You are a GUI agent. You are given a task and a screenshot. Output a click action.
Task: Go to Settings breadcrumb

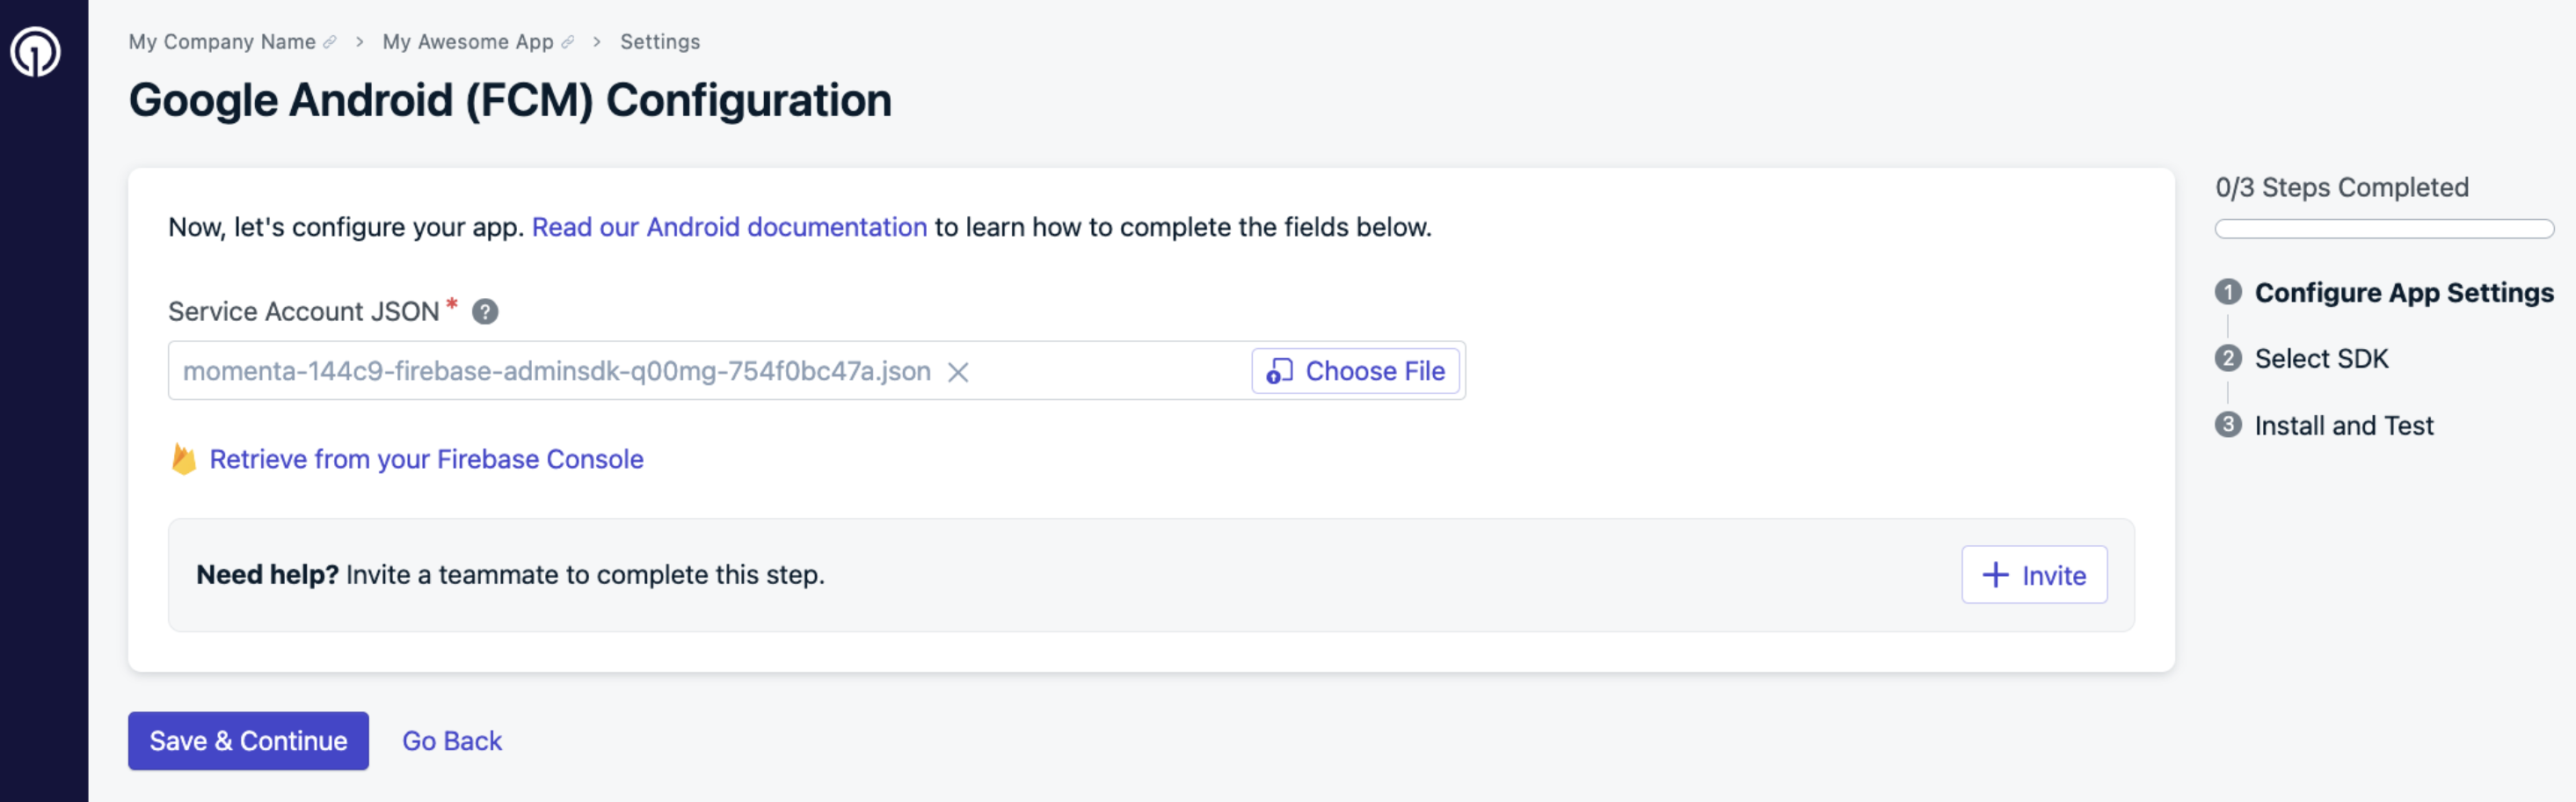(x=660, y=42)
